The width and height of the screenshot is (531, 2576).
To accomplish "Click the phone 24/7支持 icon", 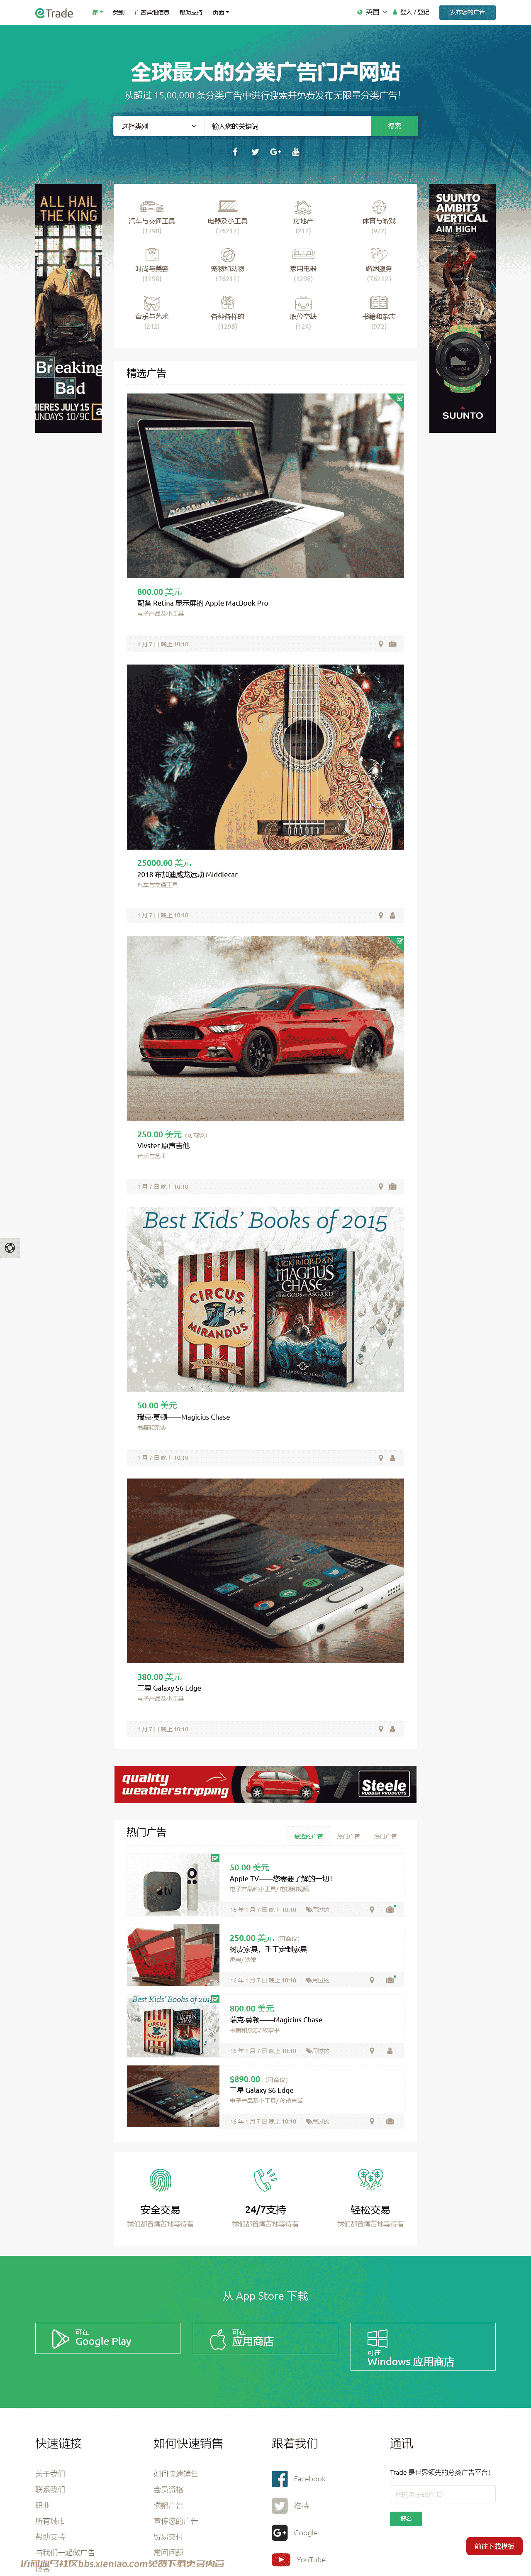I will click(265, 2179).
